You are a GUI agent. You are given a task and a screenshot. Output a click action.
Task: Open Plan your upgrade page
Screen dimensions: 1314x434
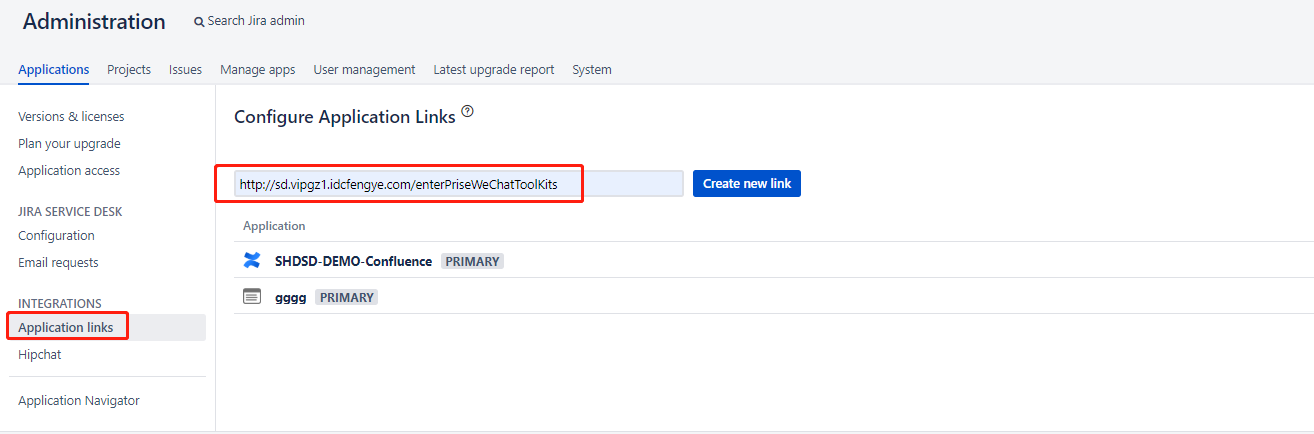[x=69, y=144]
